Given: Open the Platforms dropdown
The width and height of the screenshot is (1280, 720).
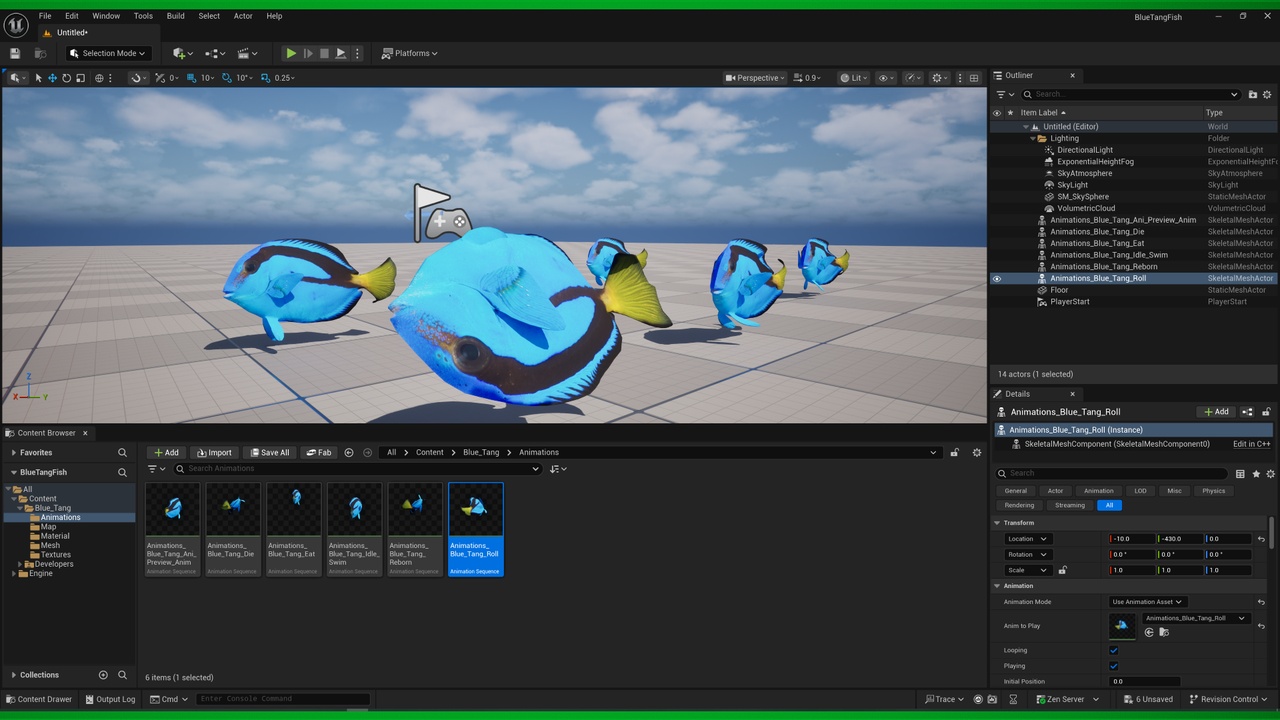Looking at the screenshot, I should coord(410,53).
